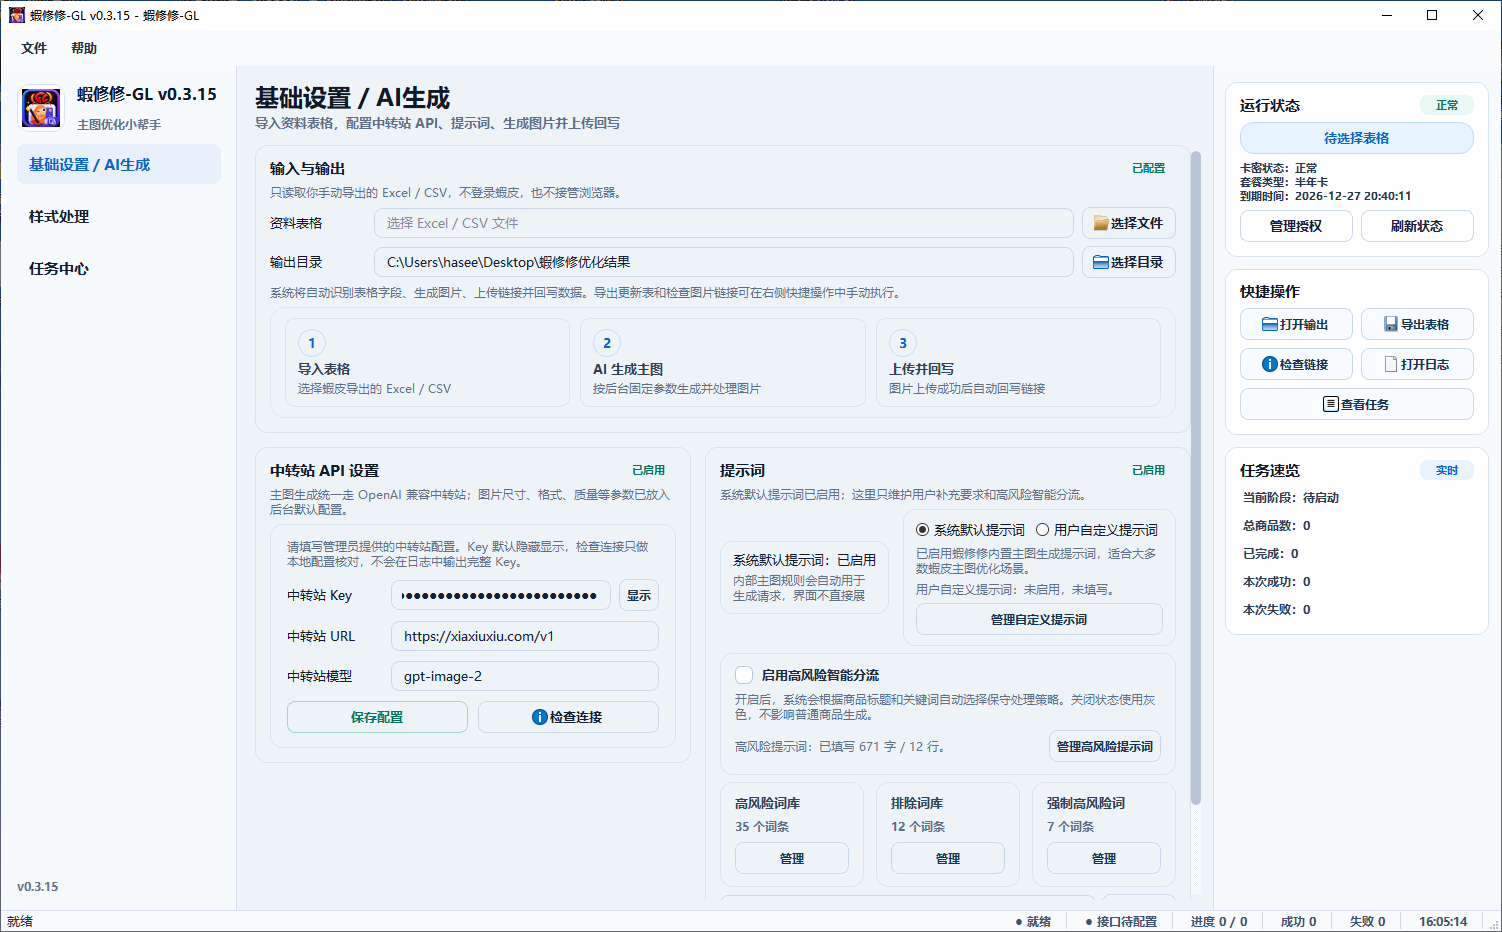Click the v0.3.15 version text in sidebar
Image resolution: width=1502 pixels, height=932 pixels.
(38, 887)
